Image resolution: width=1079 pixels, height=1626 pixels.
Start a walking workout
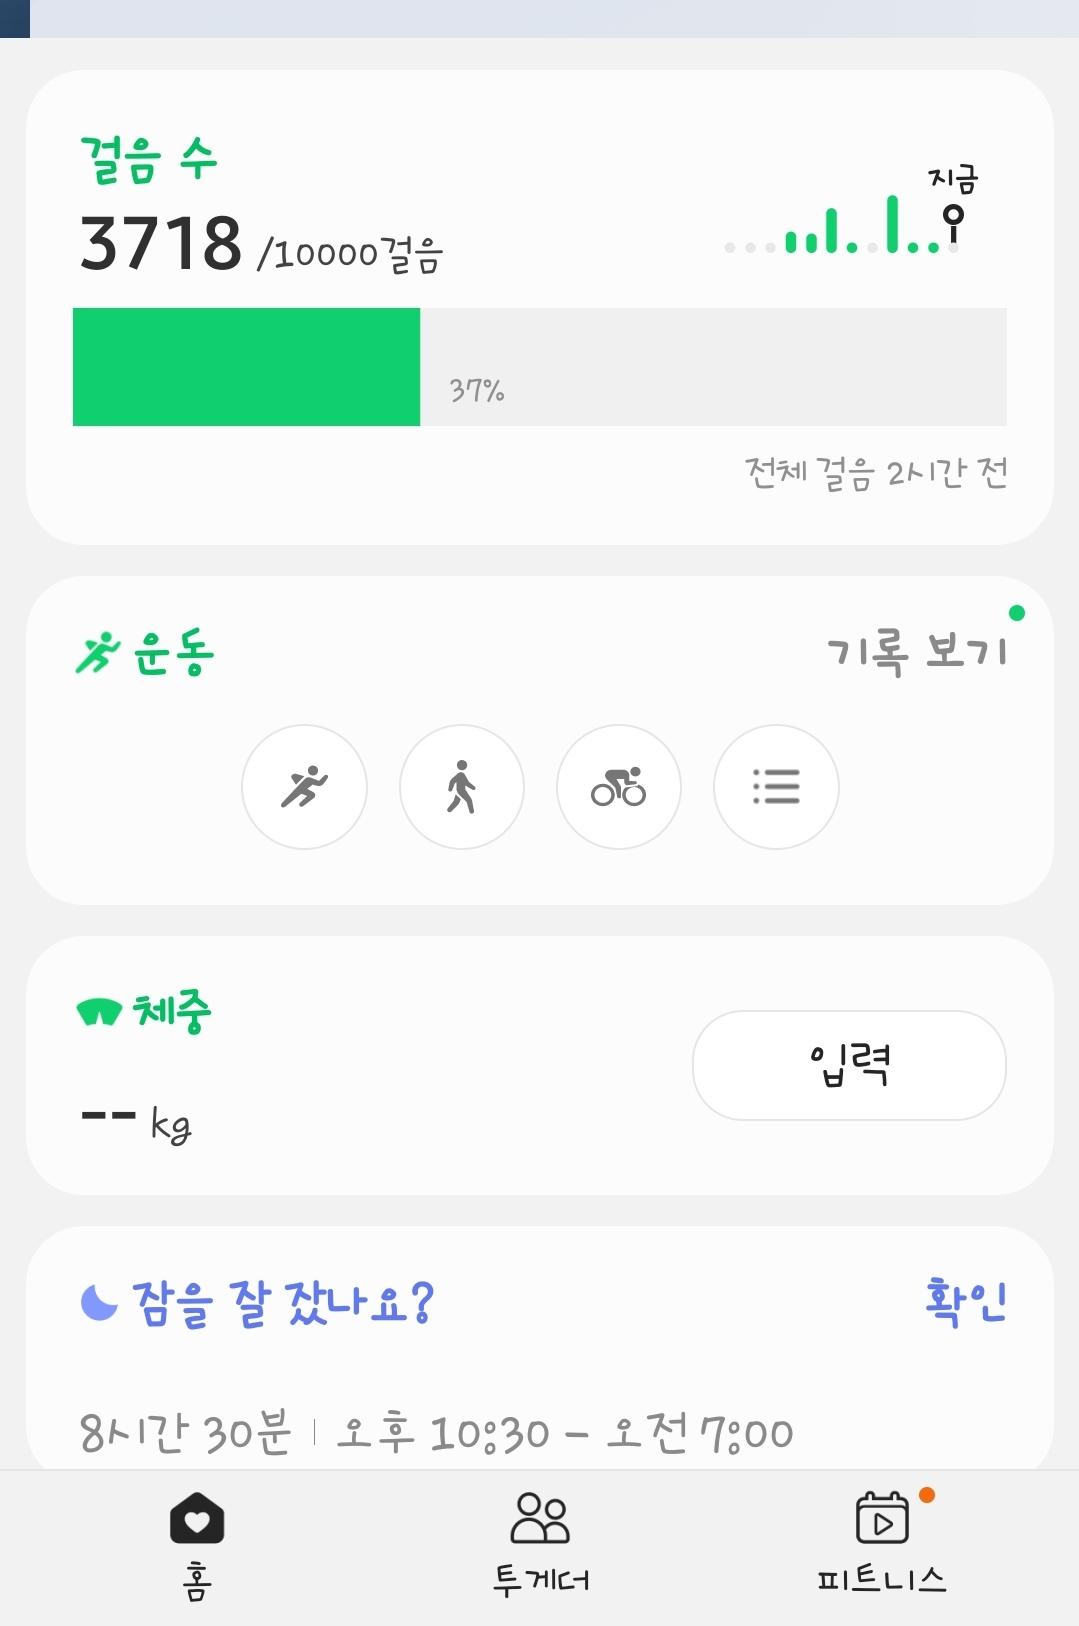pos(461,787)
